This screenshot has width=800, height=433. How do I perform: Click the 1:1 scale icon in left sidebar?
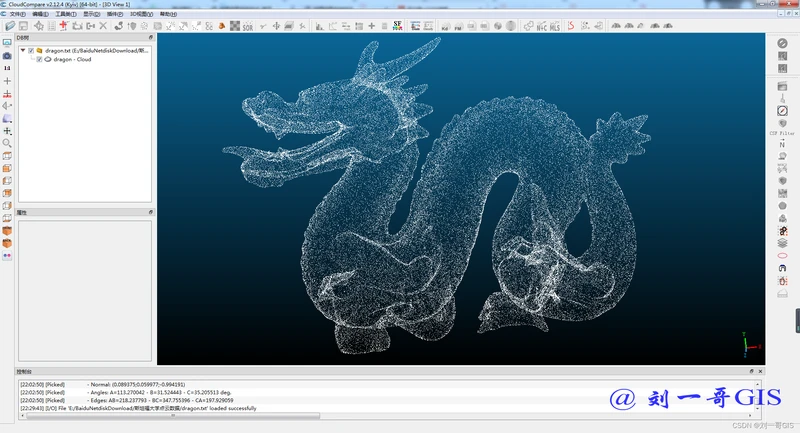[x=7, y=68]
